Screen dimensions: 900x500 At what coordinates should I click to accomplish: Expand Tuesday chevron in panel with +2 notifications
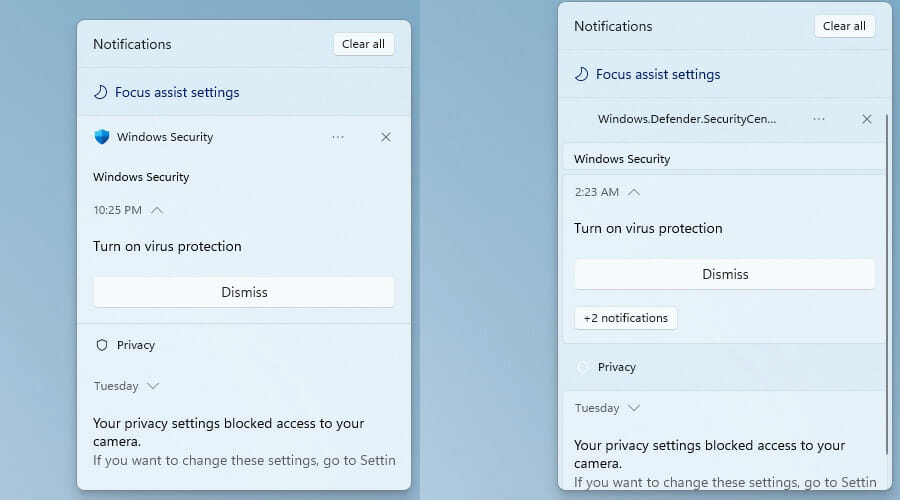(x=634, y=408)
